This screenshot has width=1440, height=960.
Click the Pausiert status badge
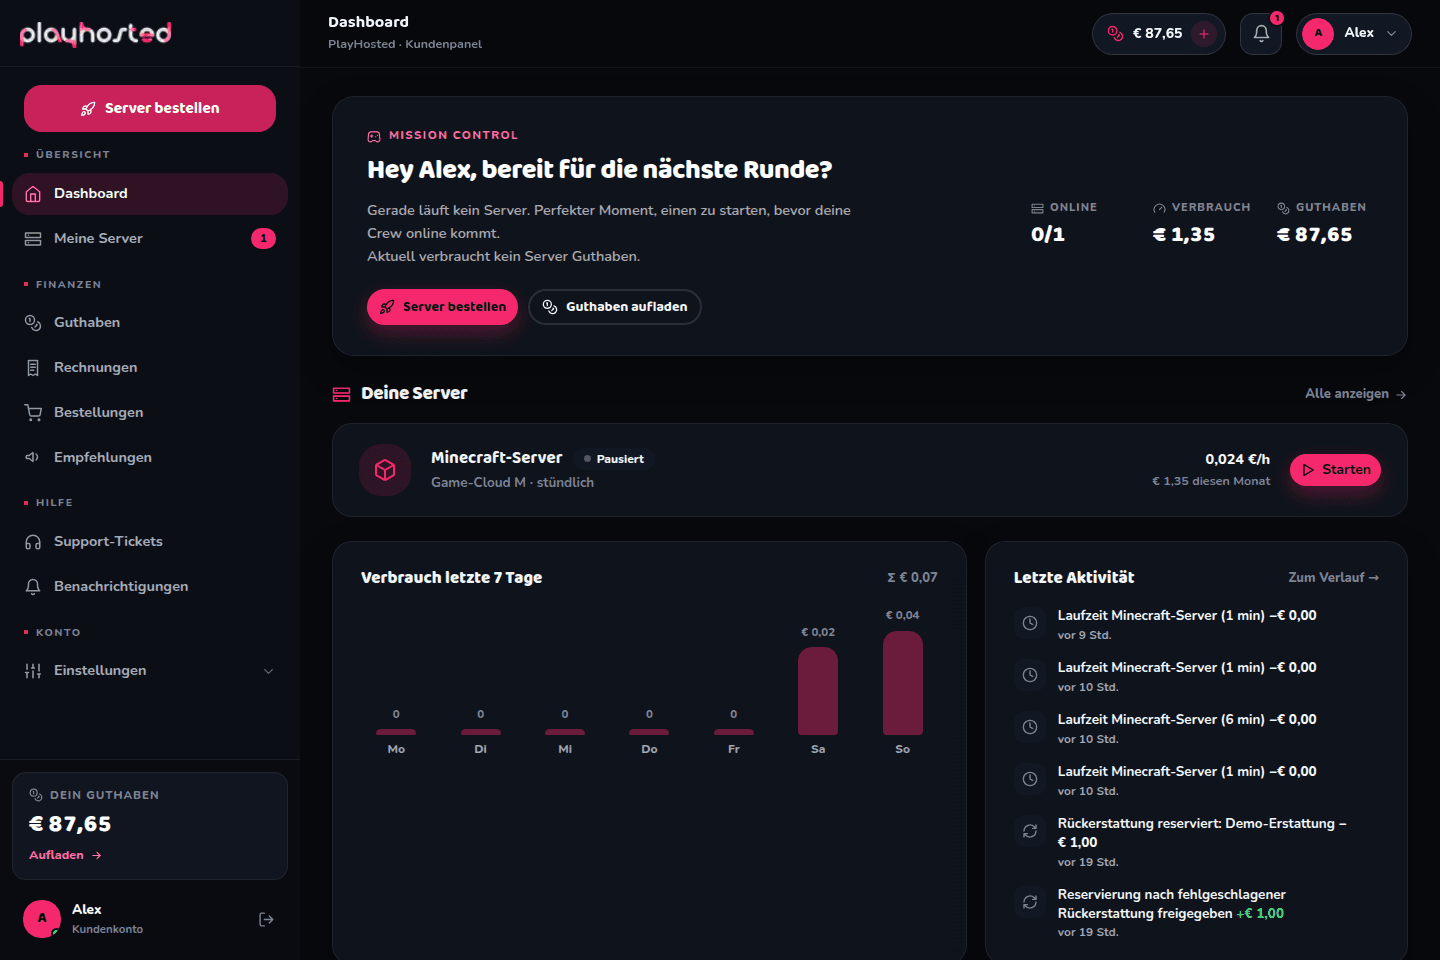tap(613, 459)
